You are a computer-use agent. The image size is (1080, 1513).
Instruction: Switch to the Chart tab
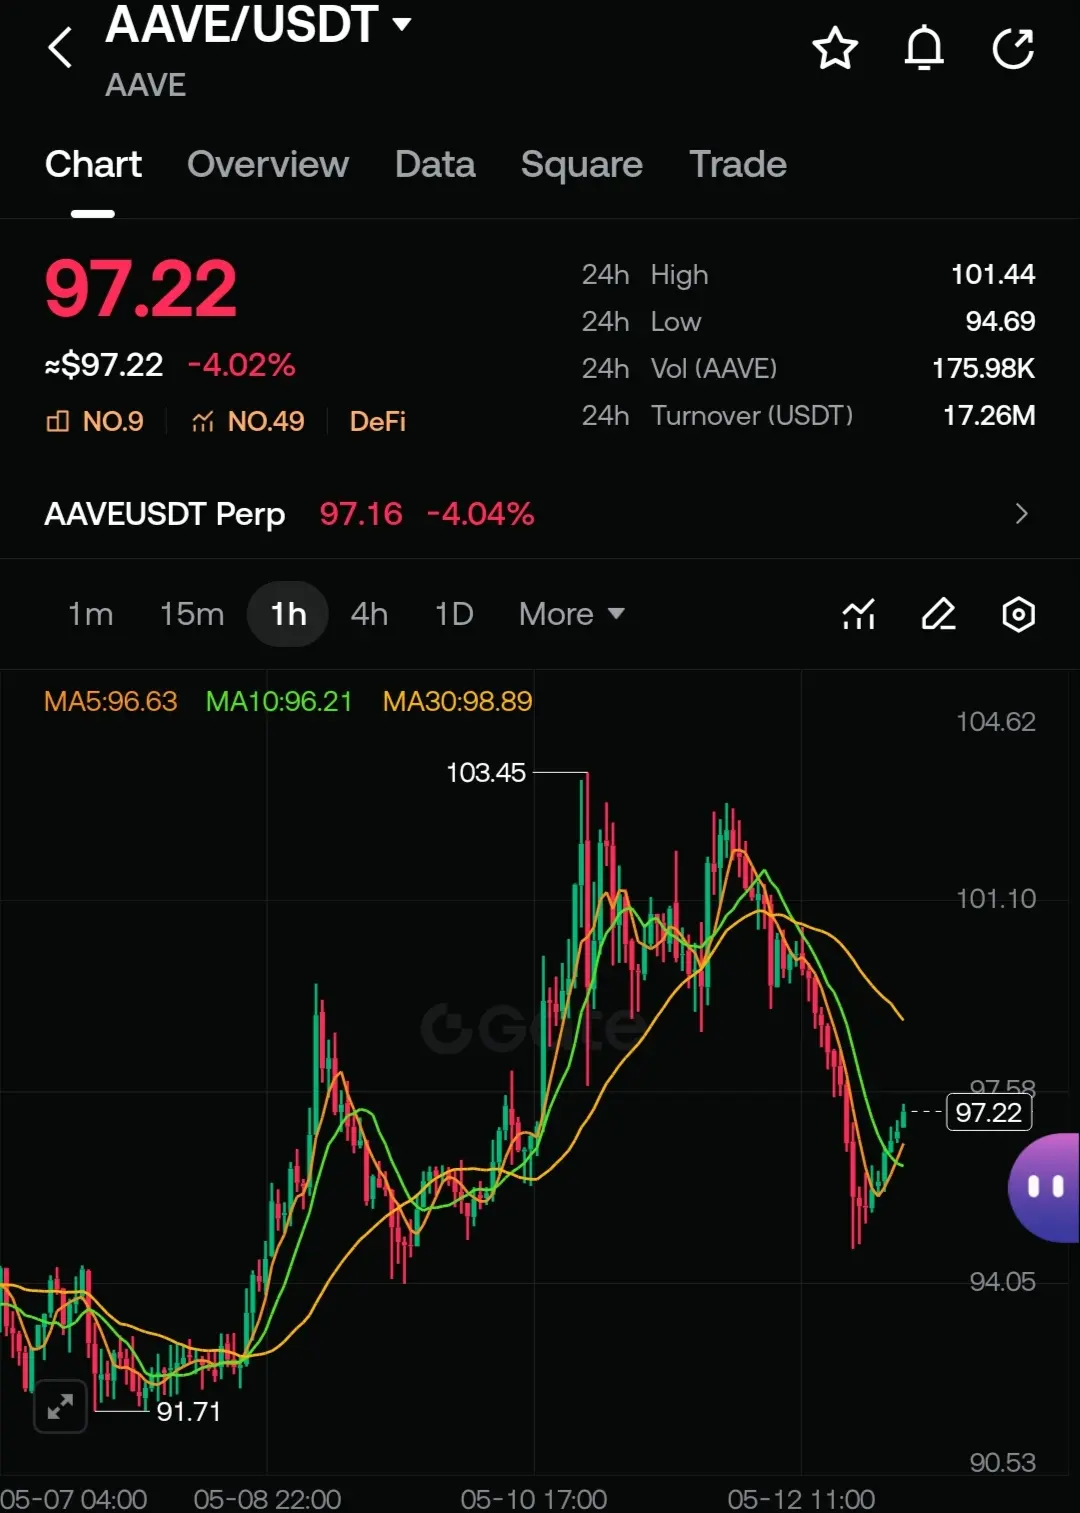click(x=93, y=164)
